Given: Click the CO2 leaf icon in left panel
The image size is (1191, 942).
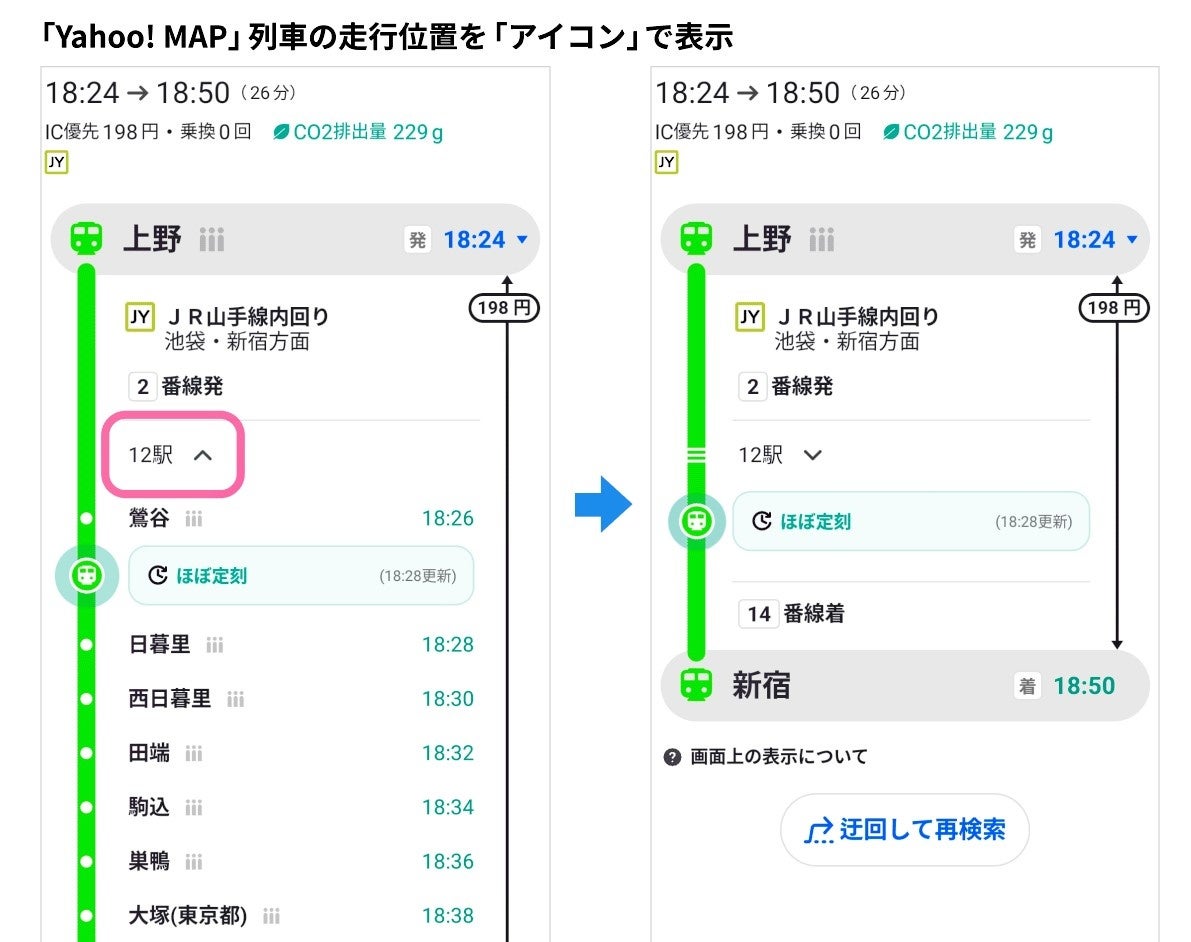Looking at the screenshot, I should [281, 132].
